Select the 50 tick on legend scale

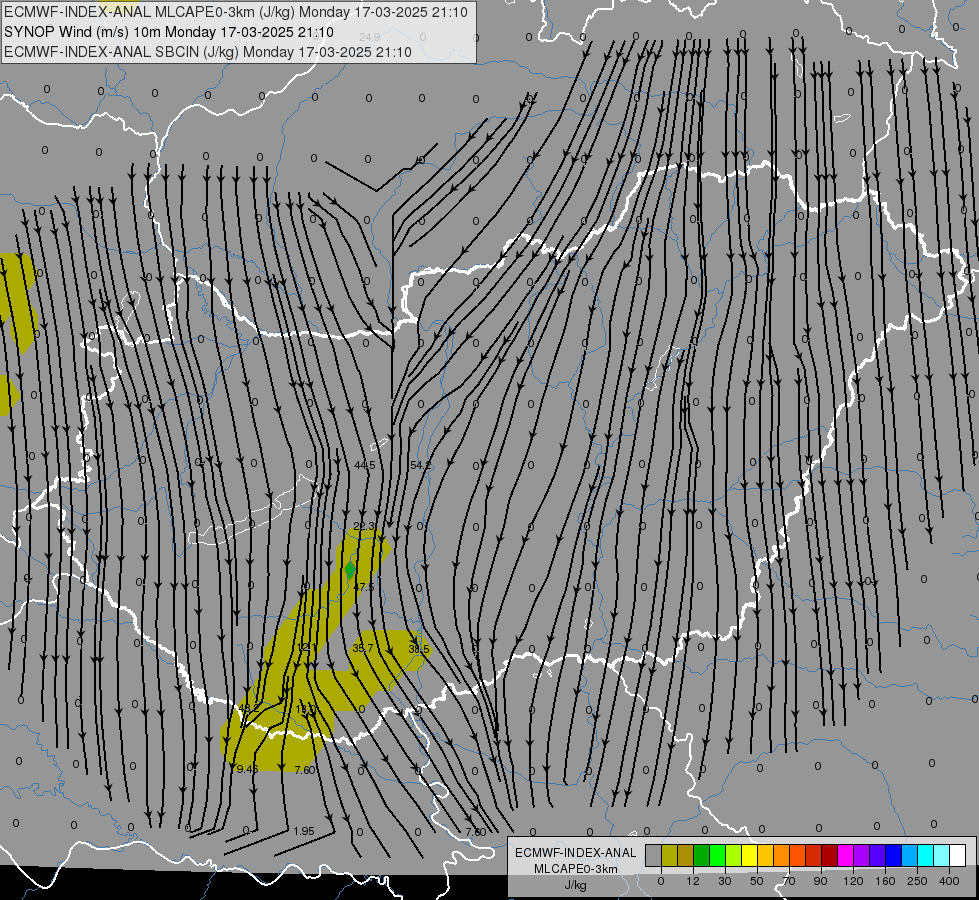coord(757,881)
